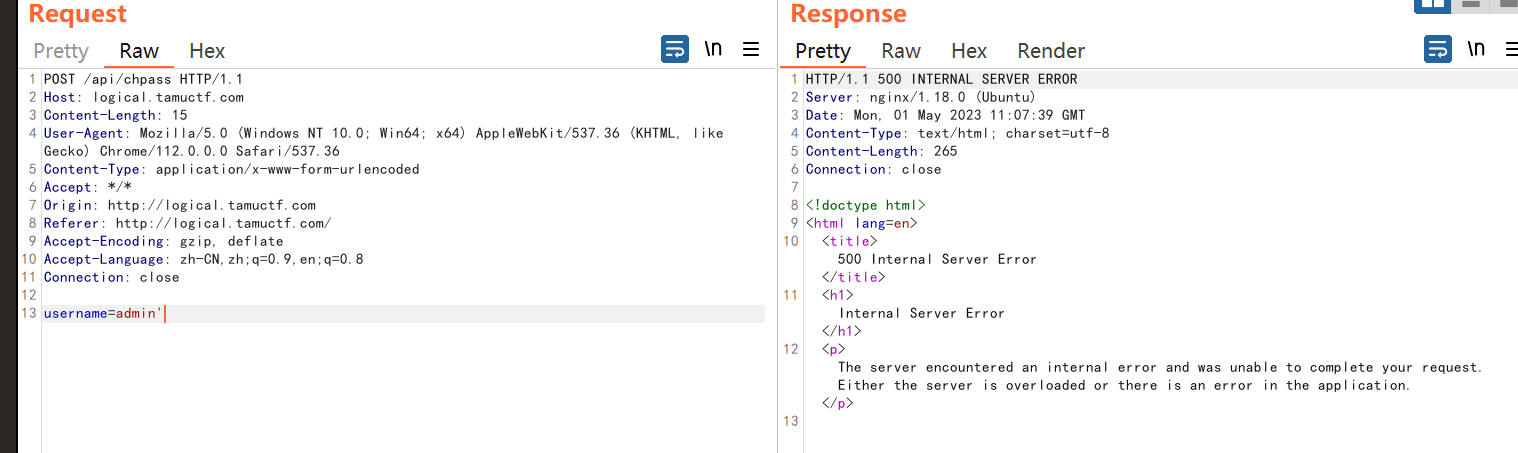Select the tabbed layout icon at far right
1518x453 pixels.
[x=1504, y=4]
